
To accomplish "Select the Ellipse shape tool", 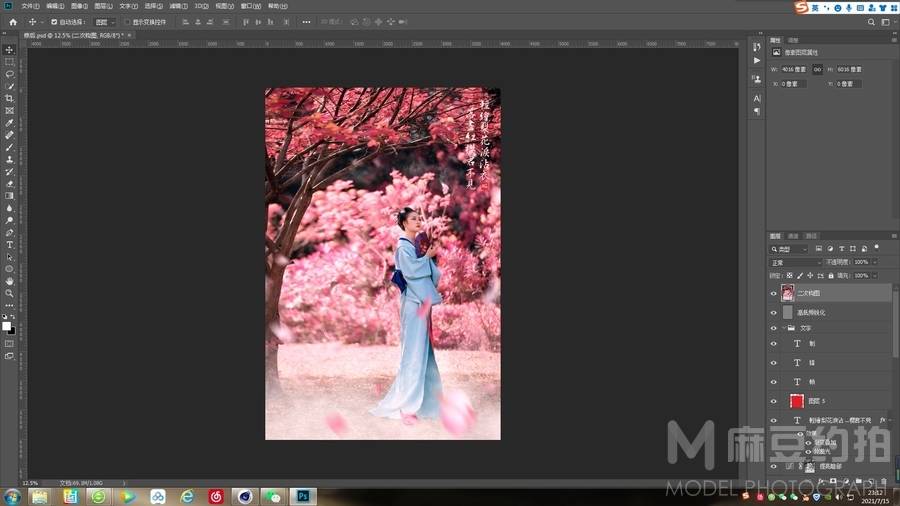I will 9,268.
